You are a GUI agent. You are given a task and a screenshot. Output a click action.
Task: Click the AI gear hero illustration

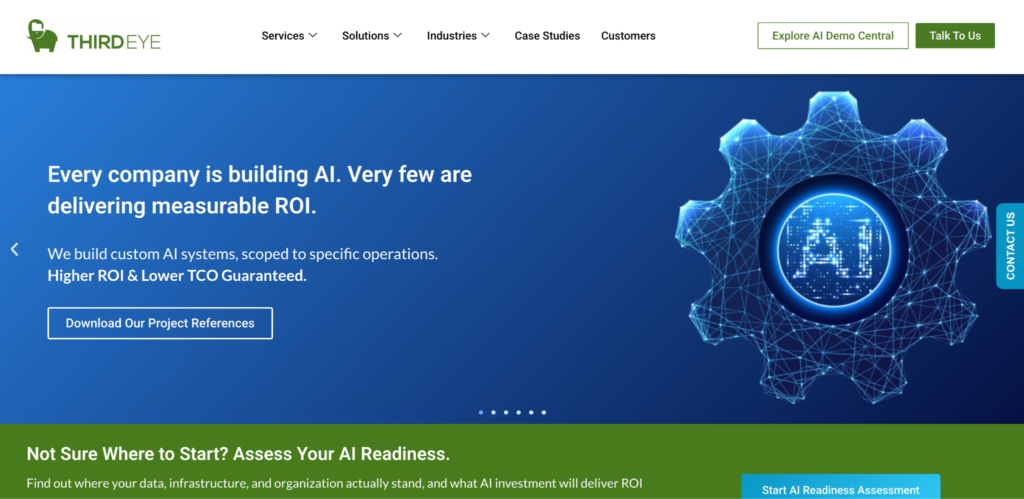tap(833, 248)
